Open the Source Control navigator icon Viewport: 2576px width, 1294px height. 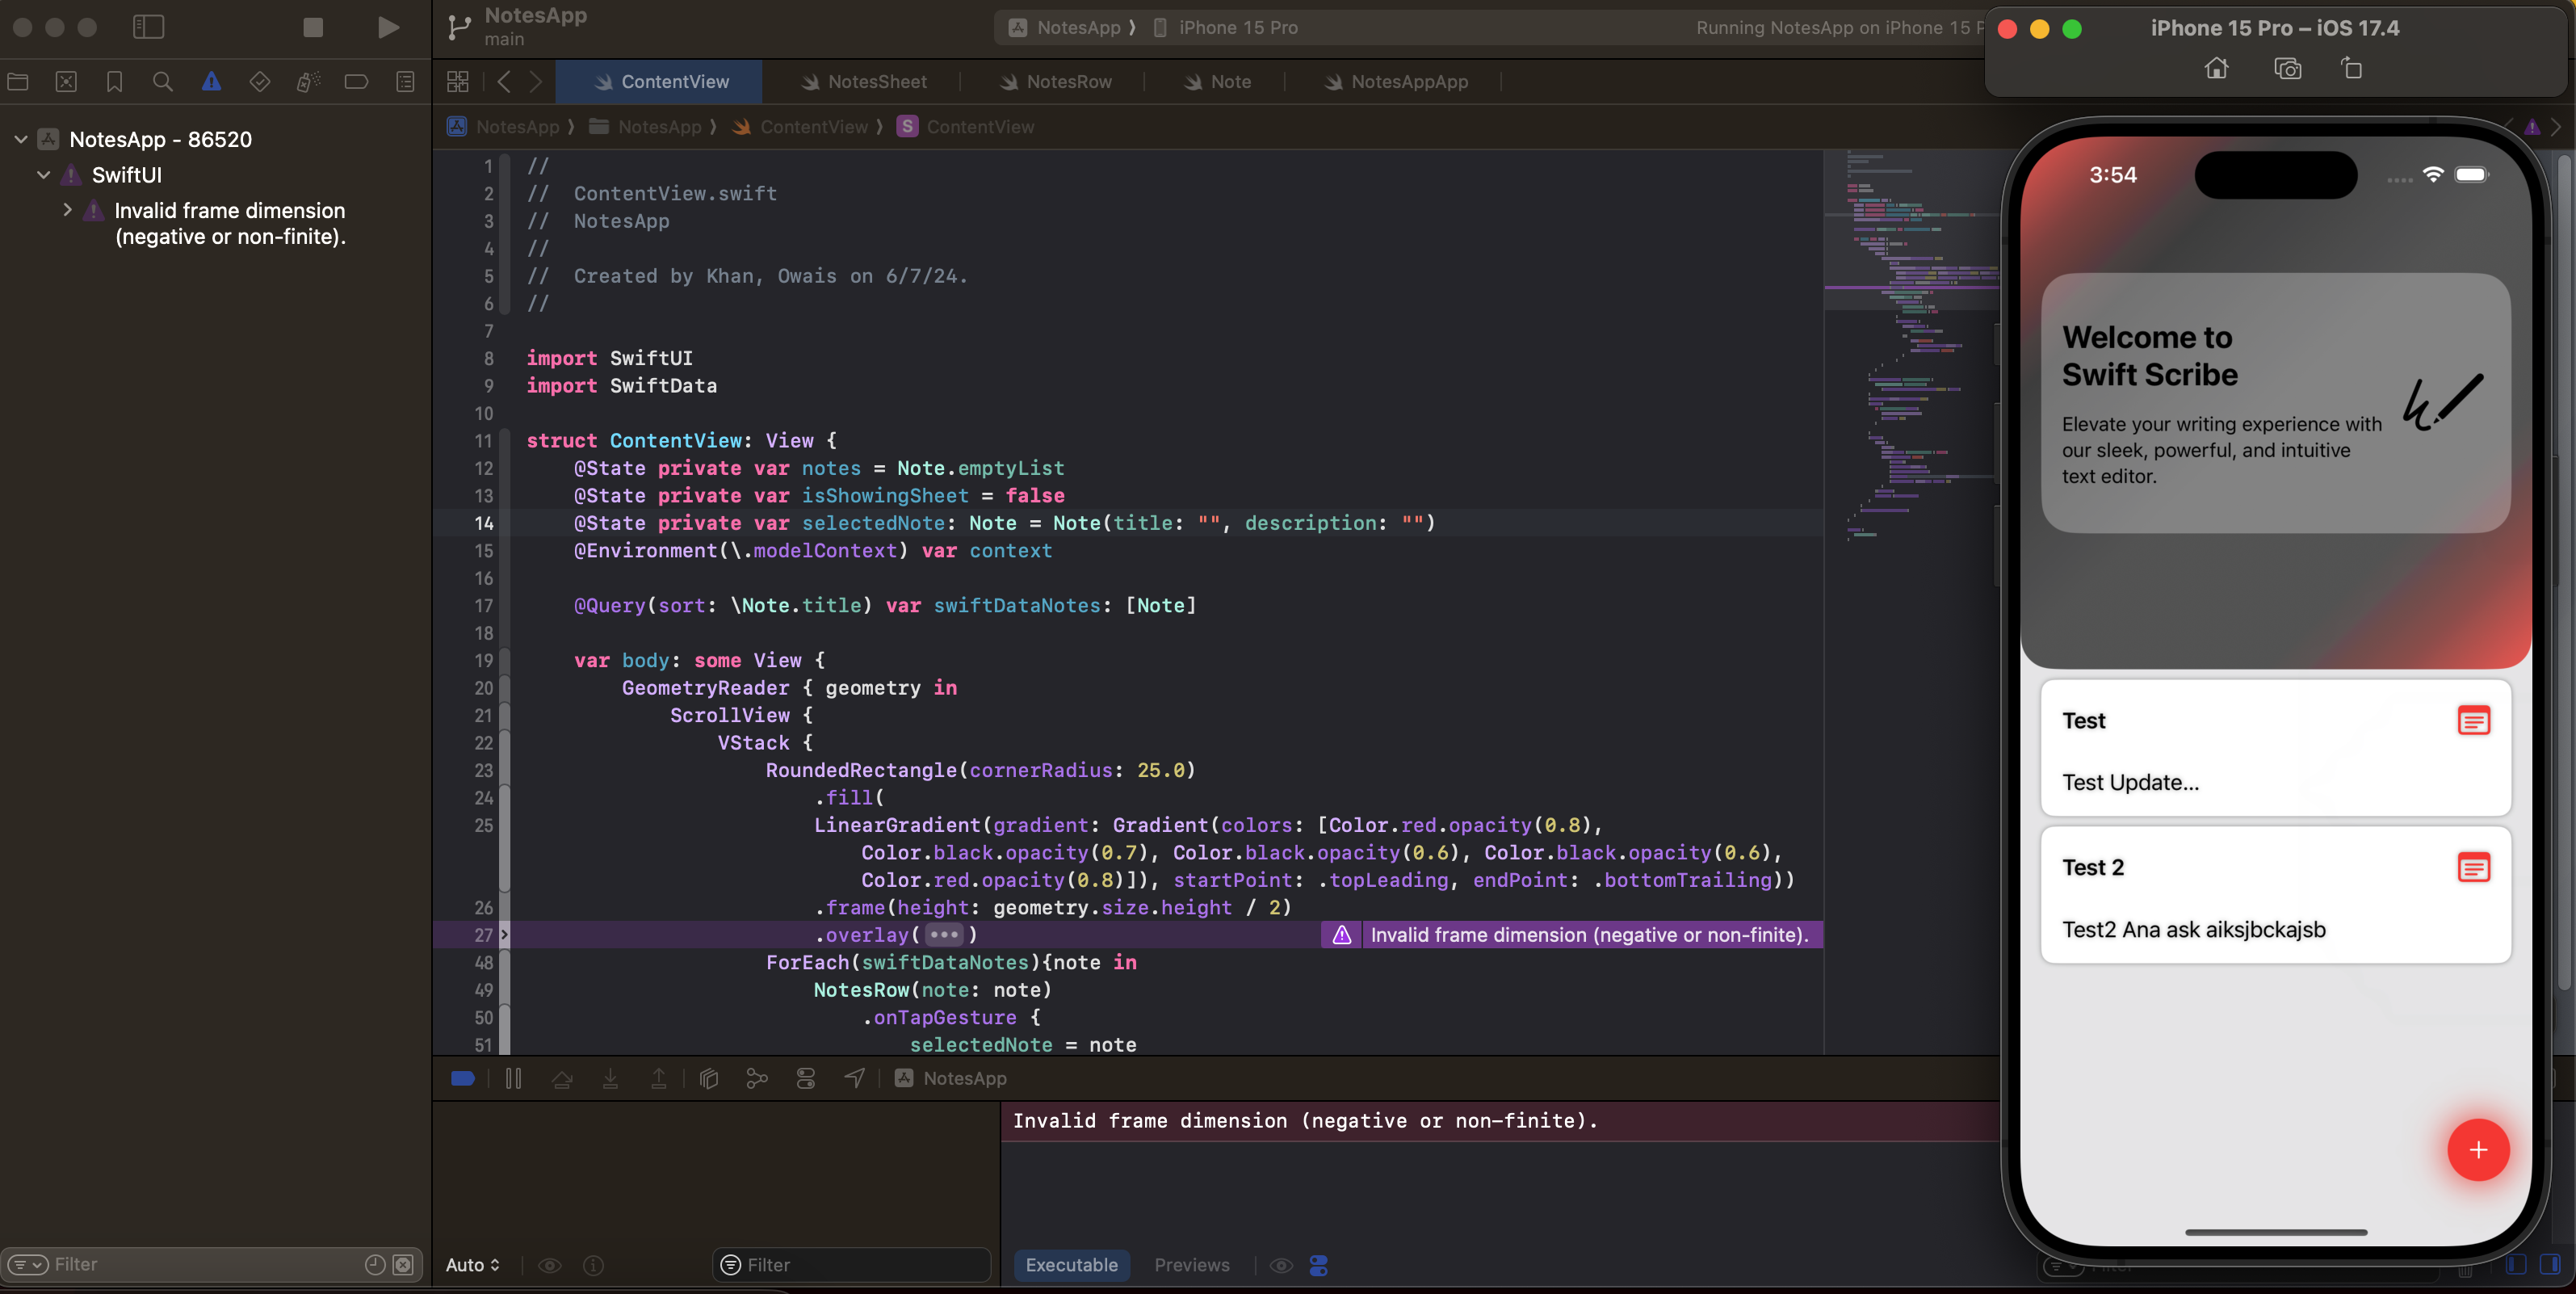click(x=66, y=82)
